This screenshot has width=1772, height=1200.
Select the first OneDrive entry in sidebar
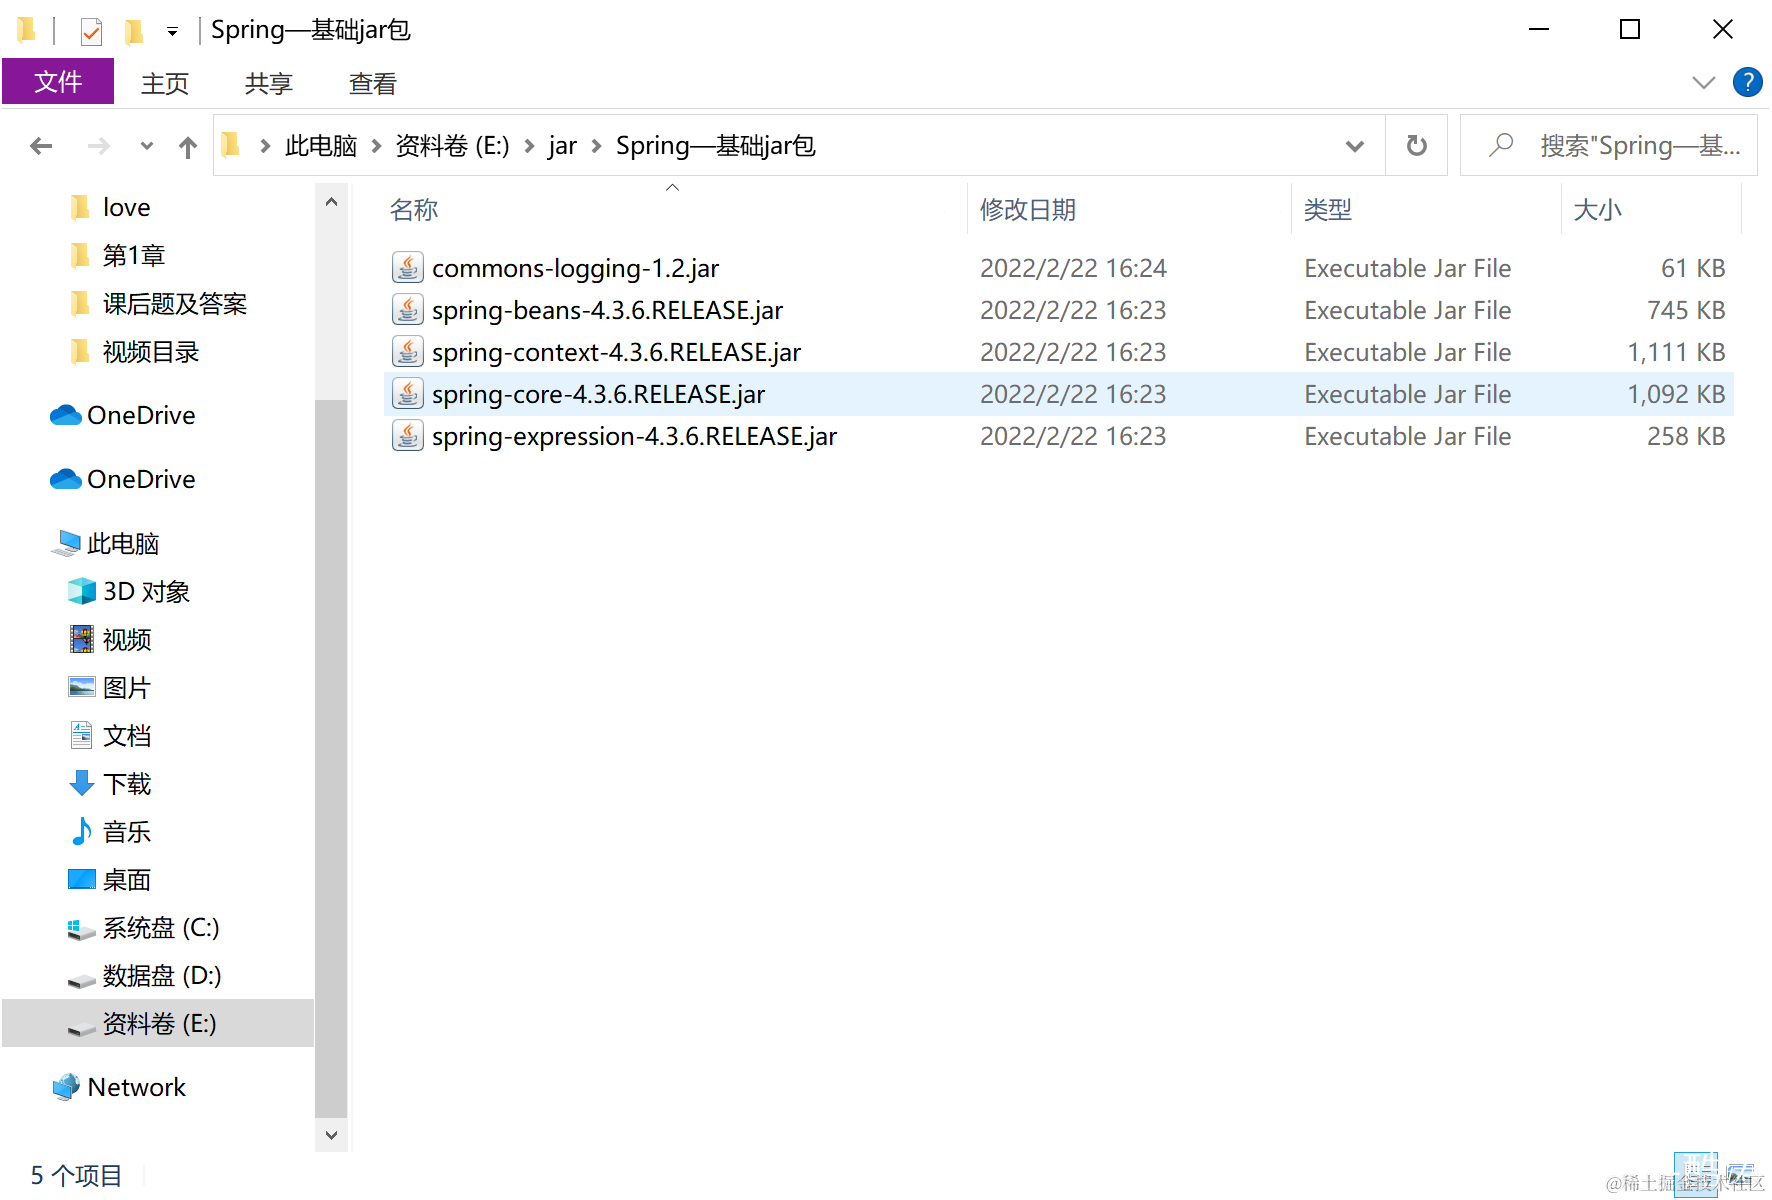pos(141,416)
